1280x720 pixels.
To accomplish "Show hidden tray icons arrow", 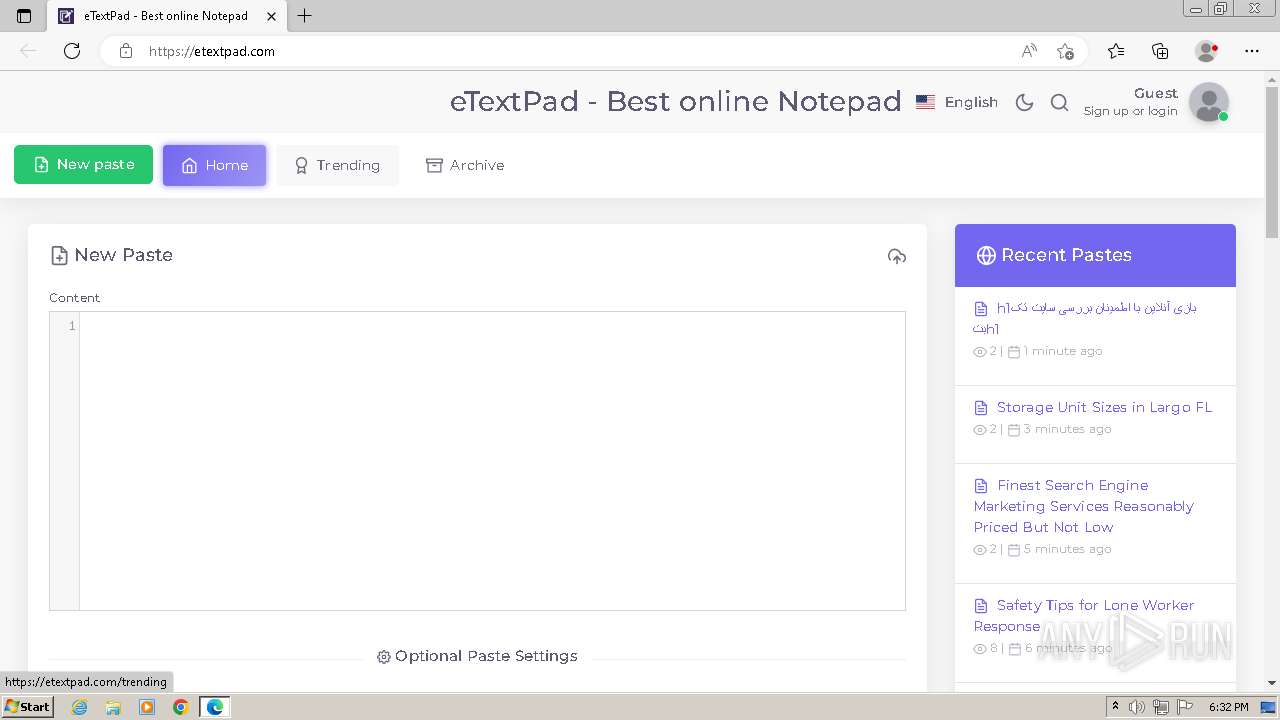I will 1115,707.
